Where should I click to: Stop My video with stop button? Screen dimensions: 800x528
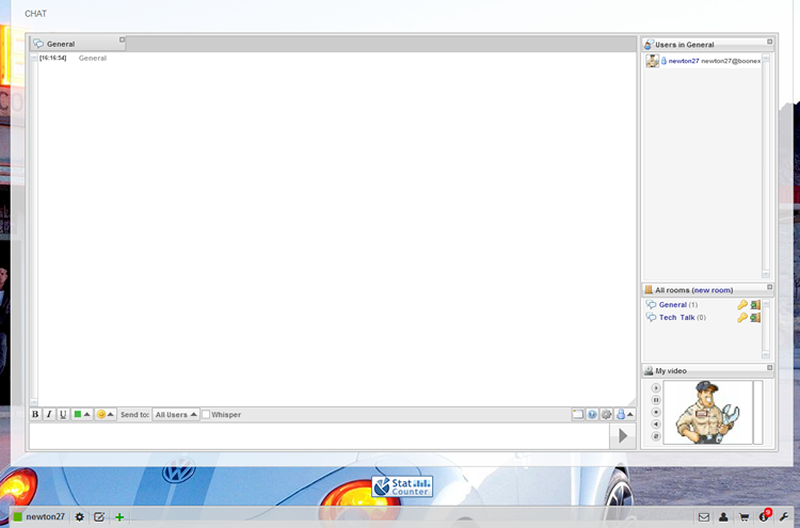[x=656, y=412]
